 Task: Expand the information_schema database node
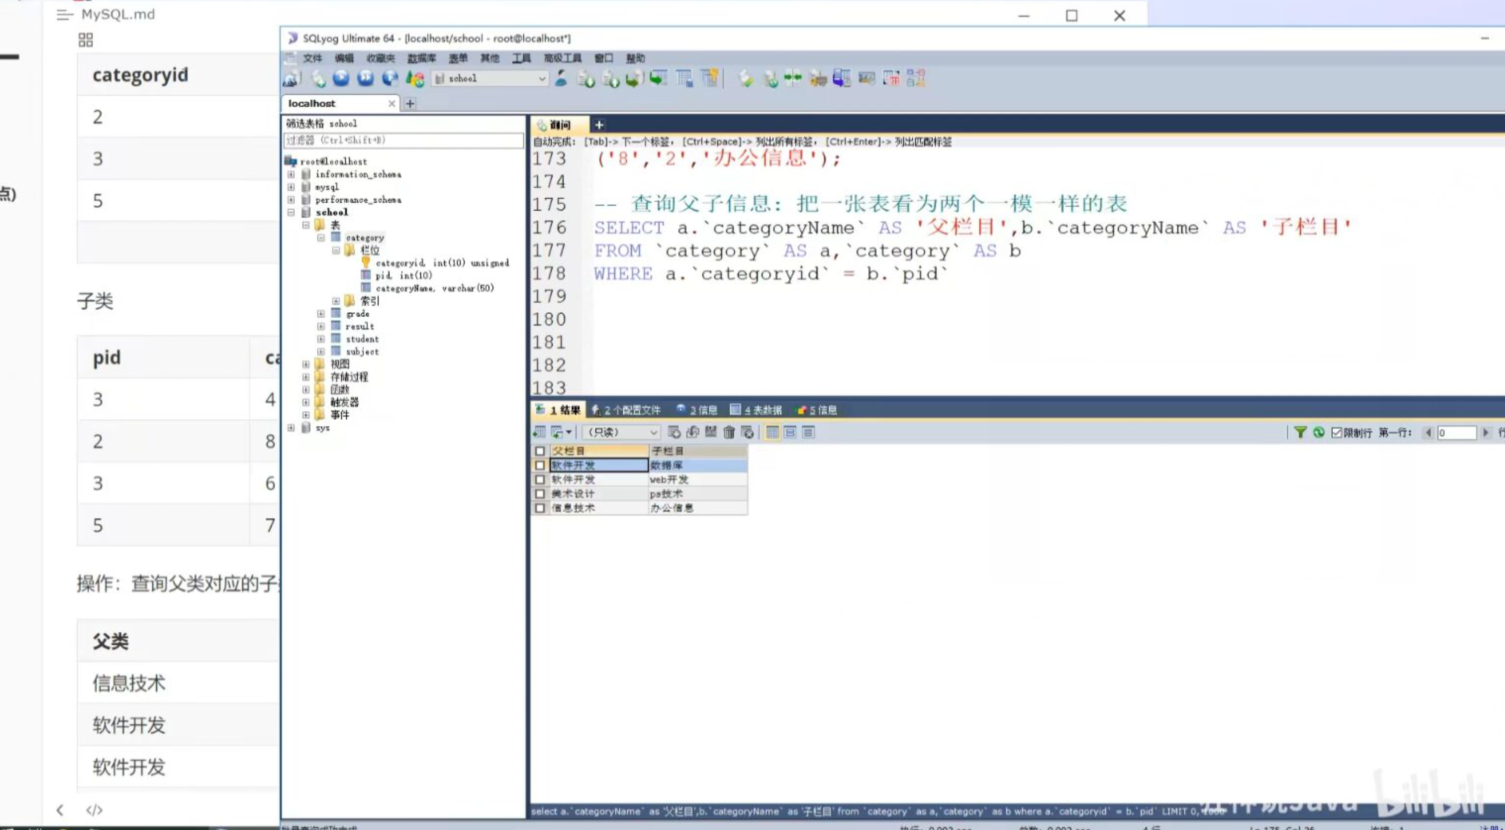click(291, 174)
